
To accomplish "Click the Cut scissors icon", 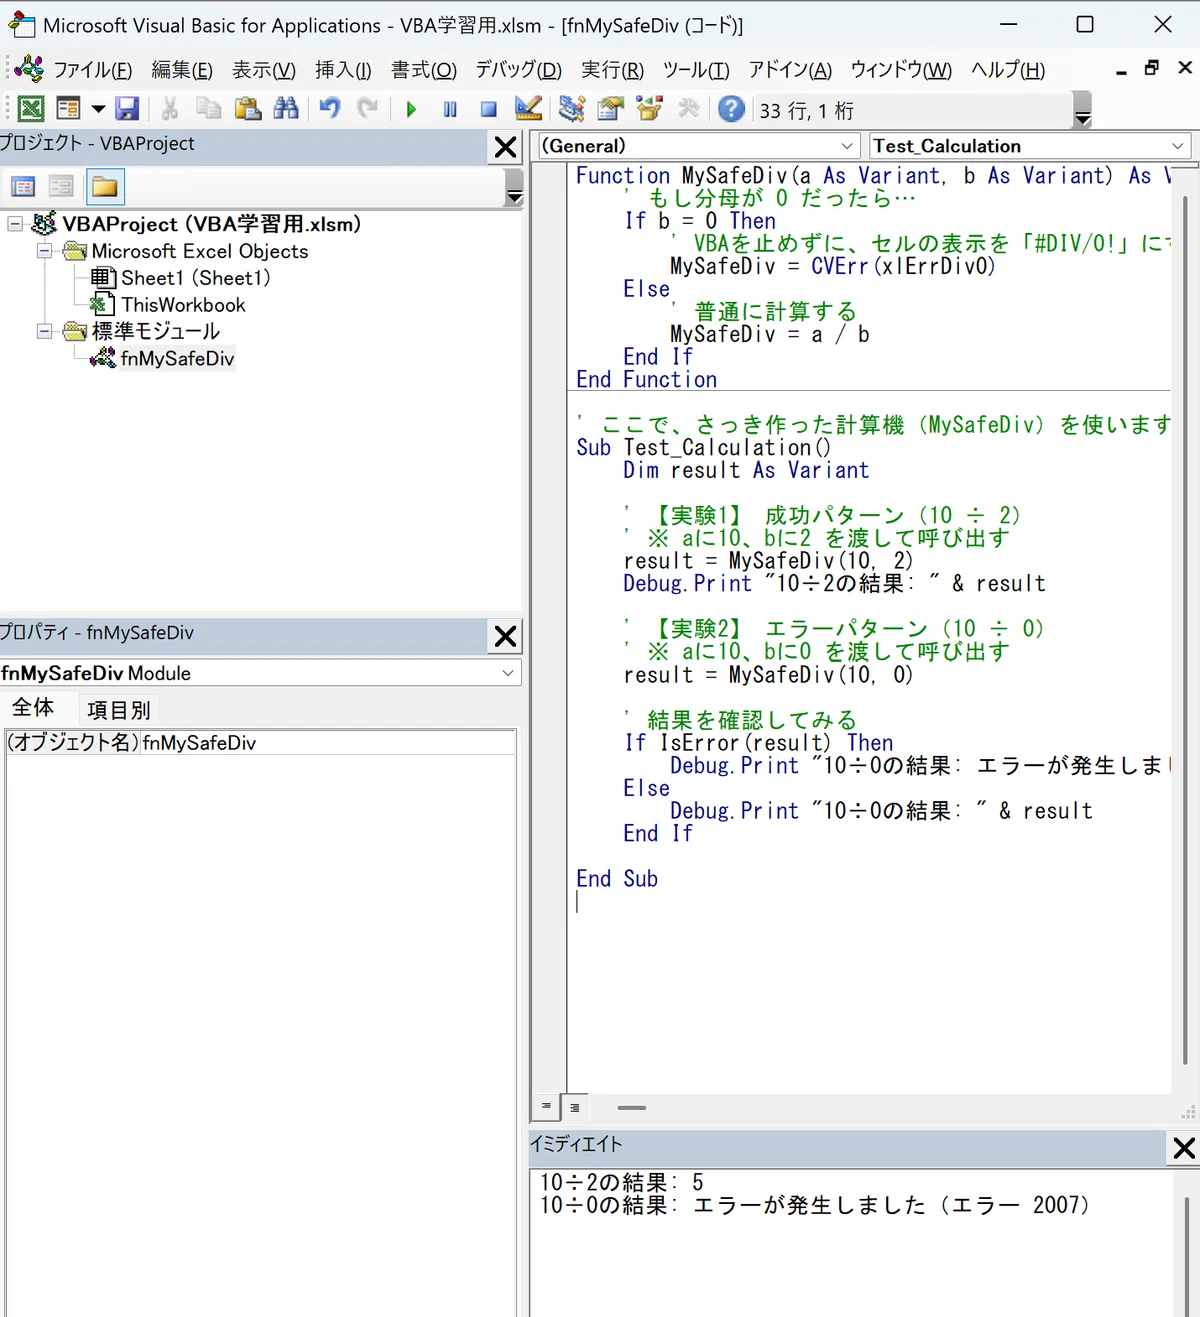I will pyautogui.click(x=170, y=109).
